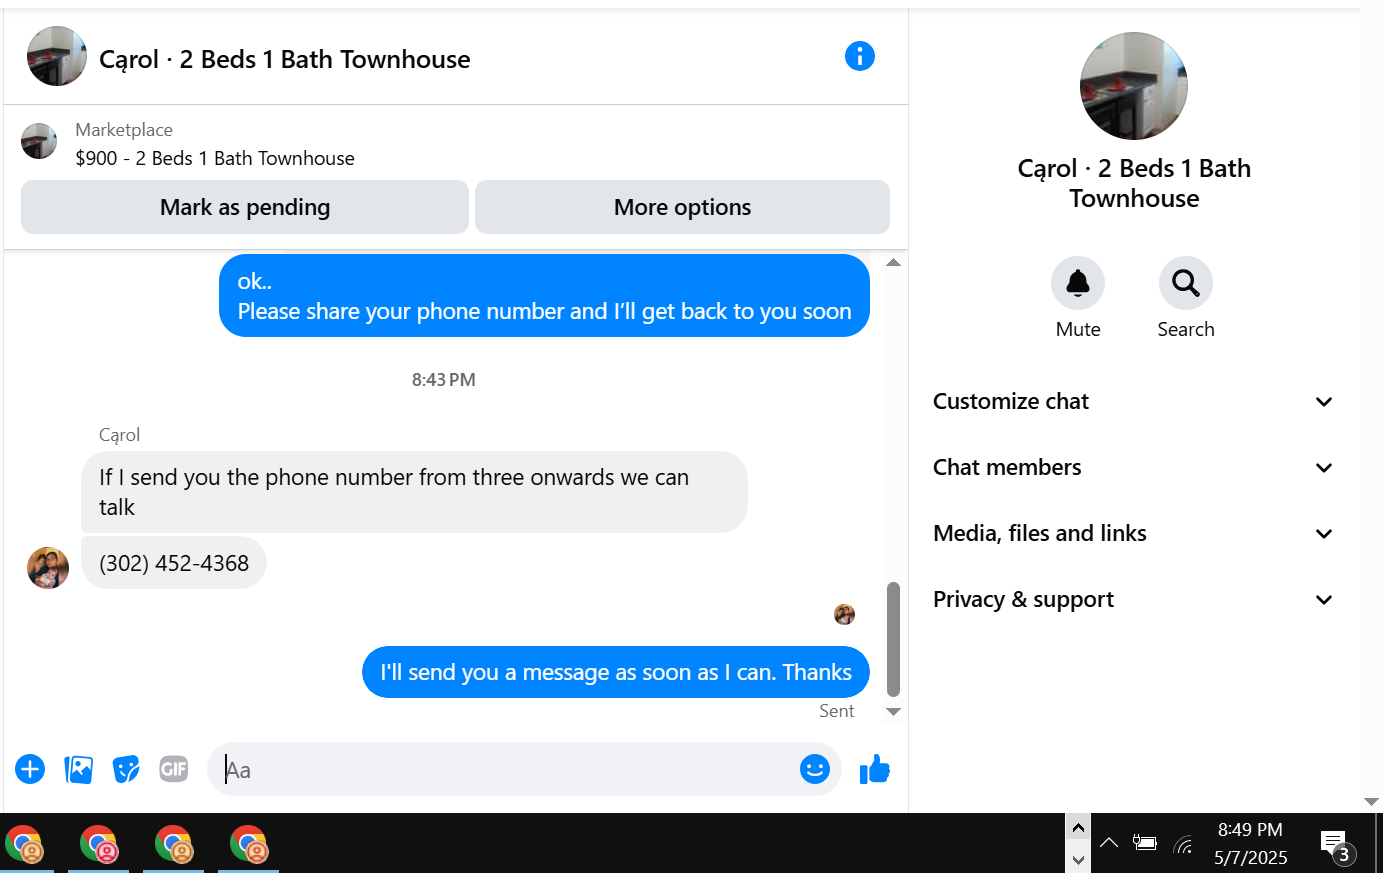Open conversation information with the blue info icon
This screenshot has height=873, width=1383.
pos(860,56)
